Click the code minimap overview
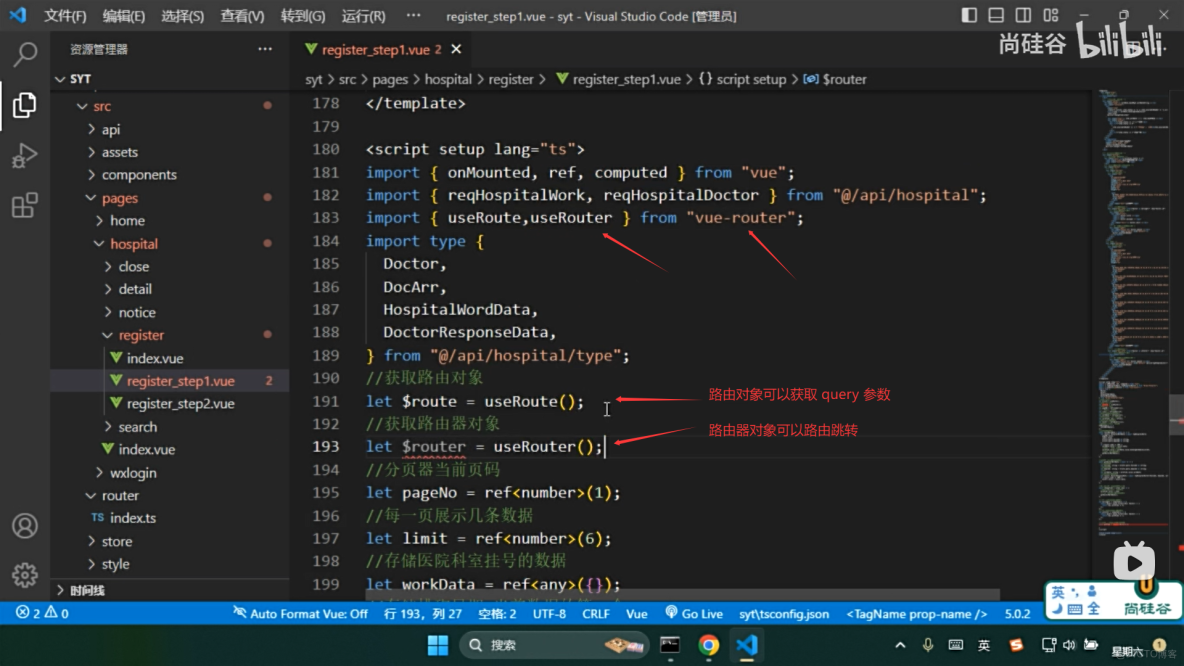 (1135, 250)
